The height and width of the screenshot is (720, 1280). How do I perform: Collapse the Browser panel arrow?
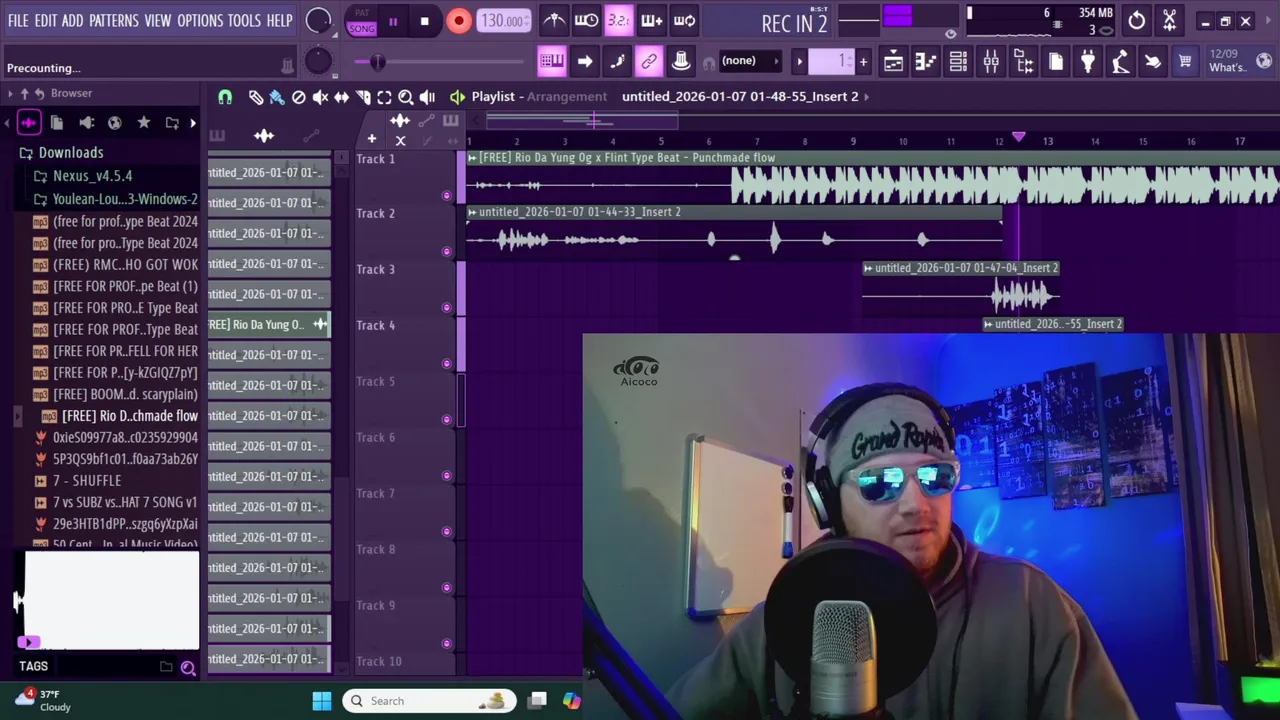10,93
